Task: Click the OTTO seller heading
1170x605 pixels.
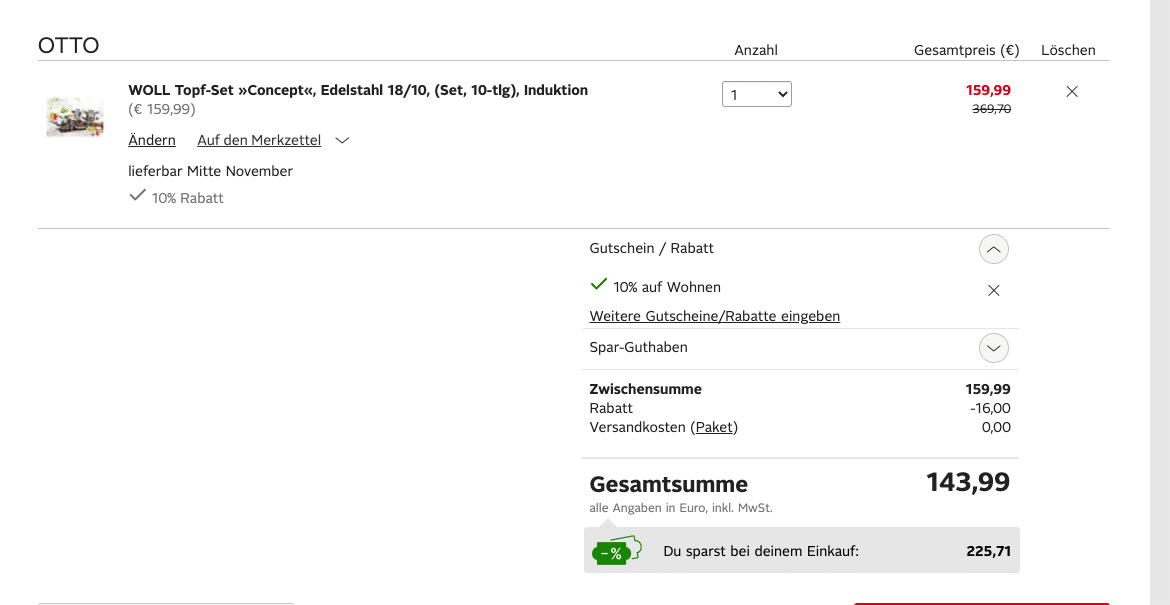Action: pyautogui.click(x=69, y=46)
